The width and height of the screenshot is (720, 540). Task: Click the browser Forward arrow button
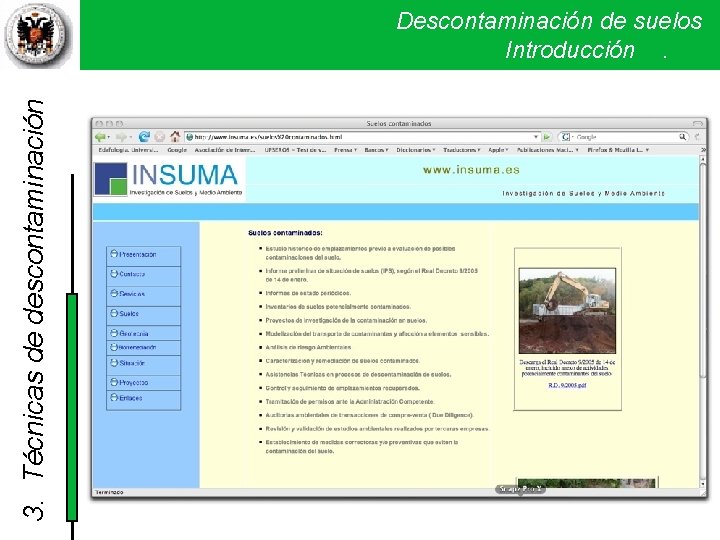tap(120, 137)
